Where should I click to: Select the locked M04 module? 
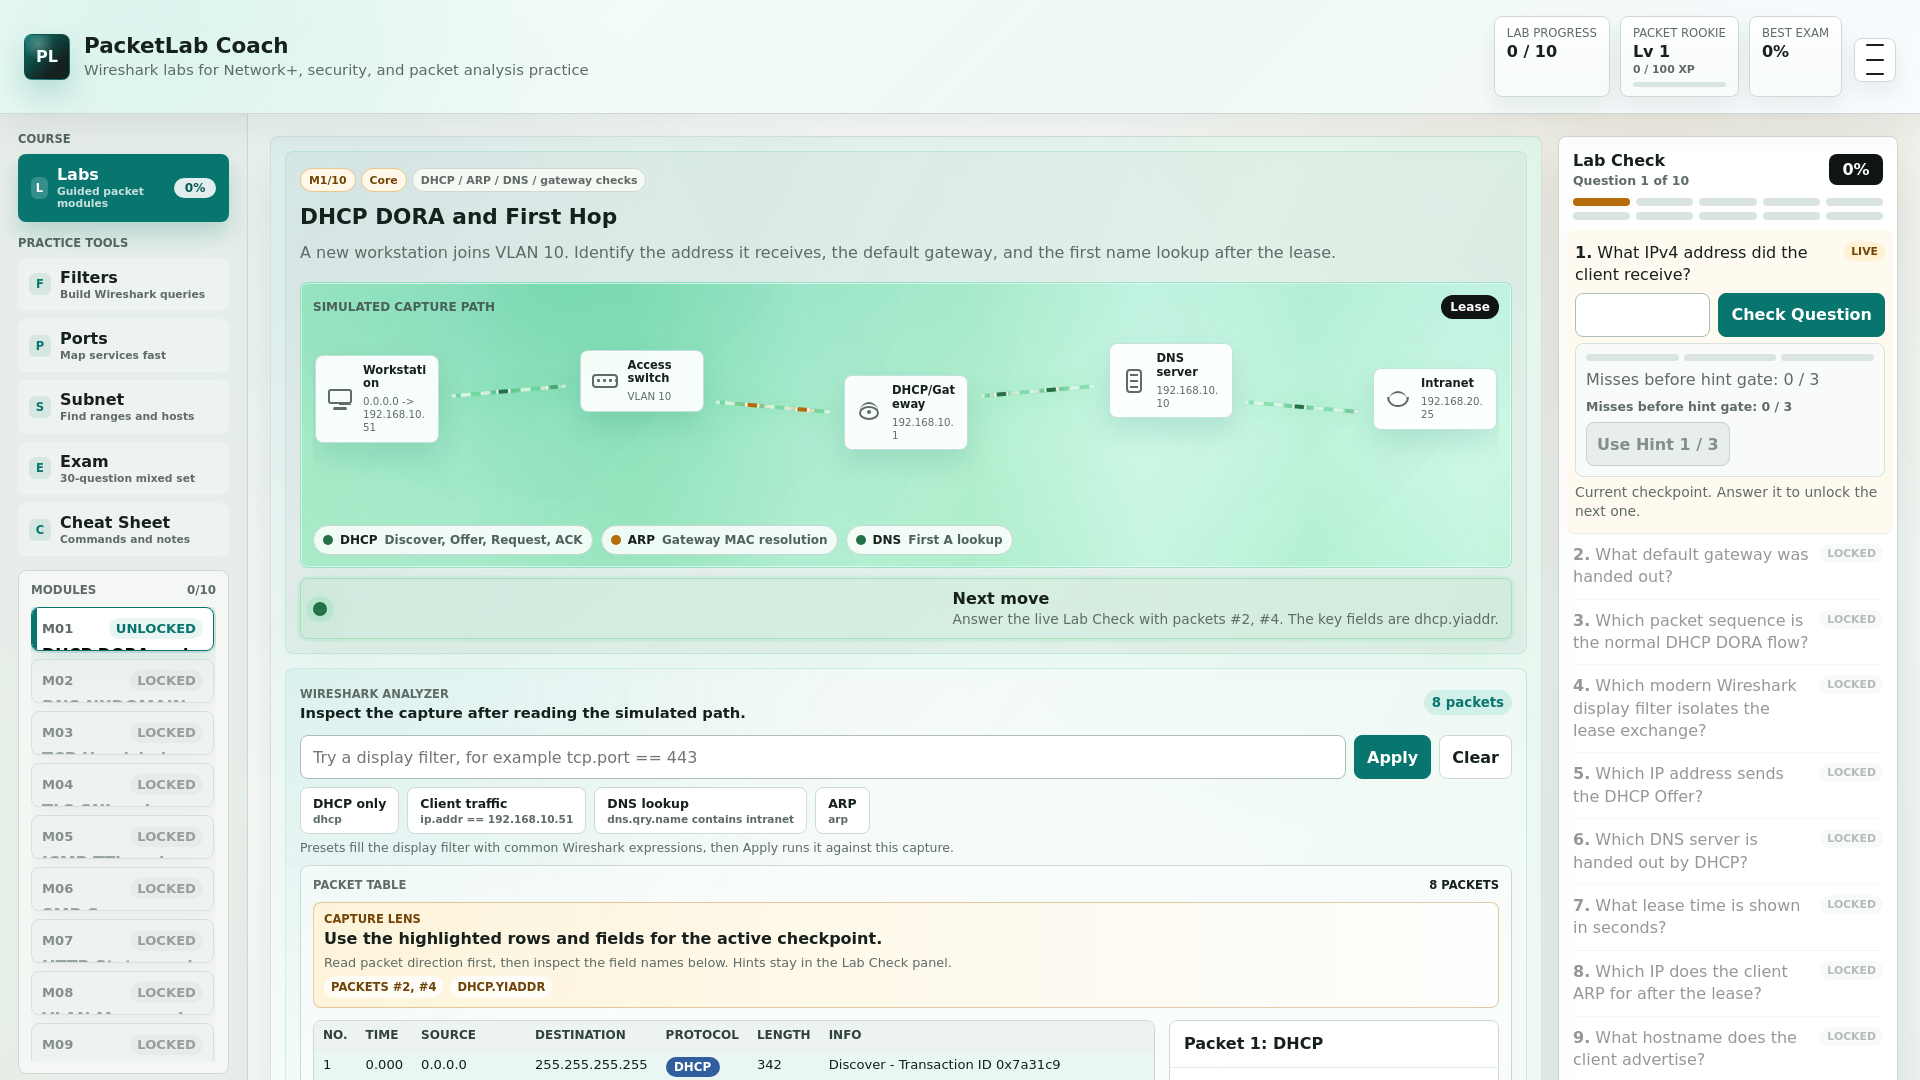(x=123, y=785)
